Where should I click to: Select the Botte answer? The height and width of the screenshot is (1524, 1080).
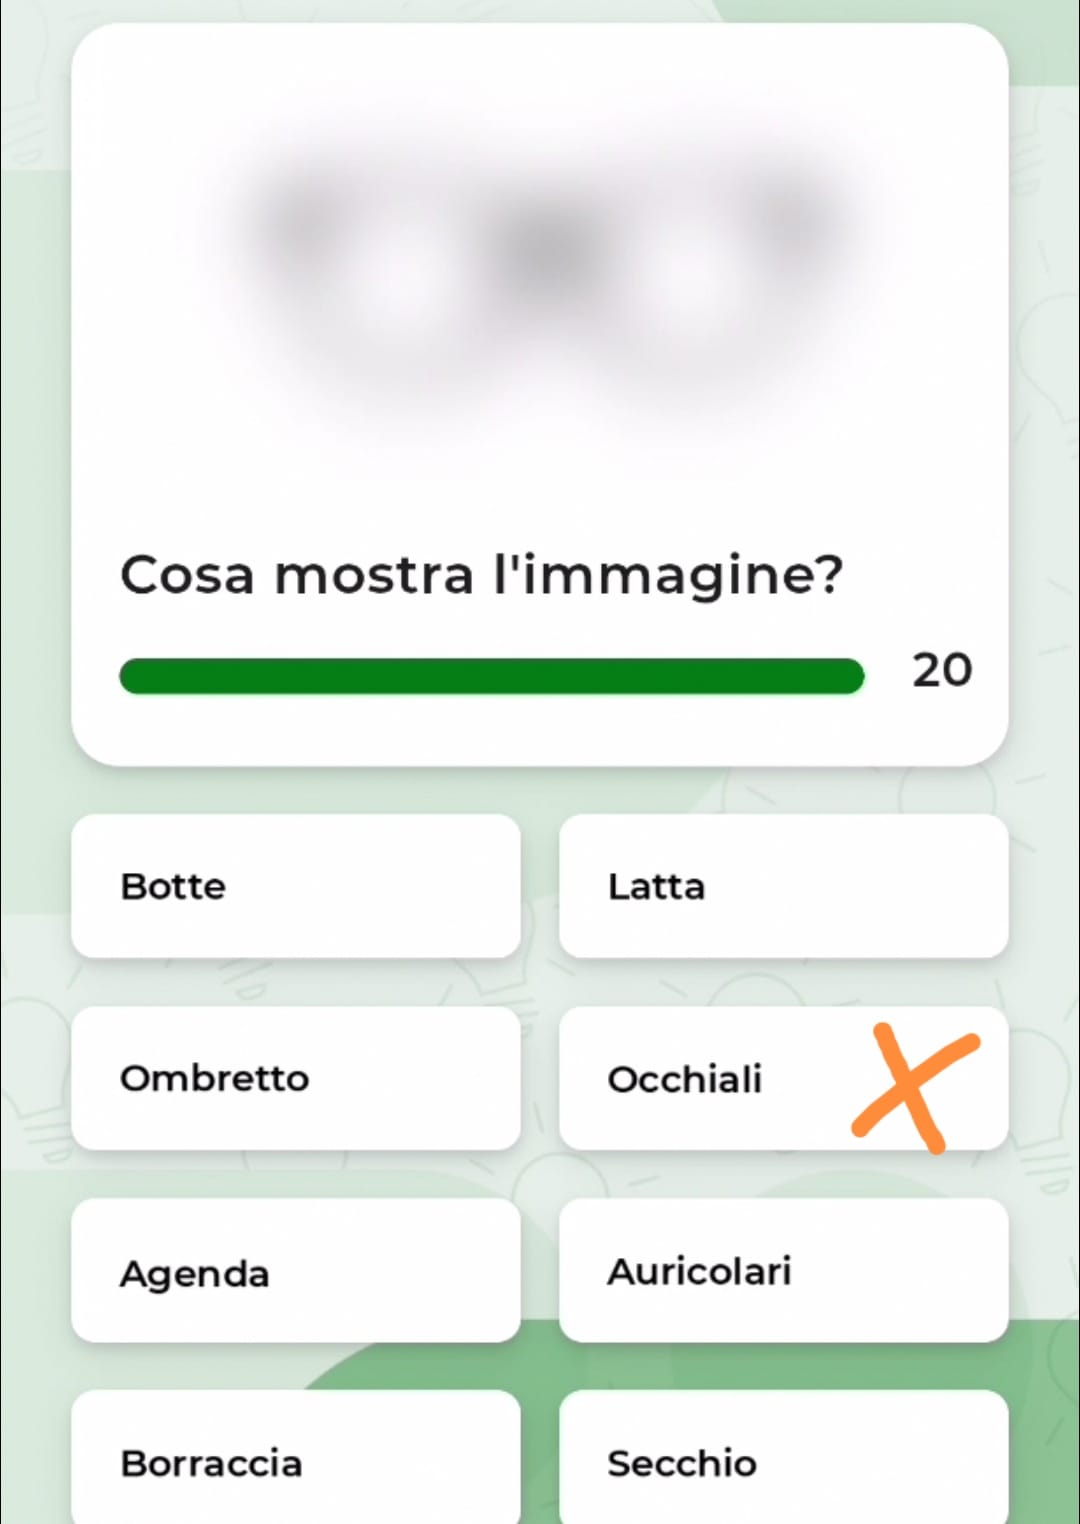point(296,886)
